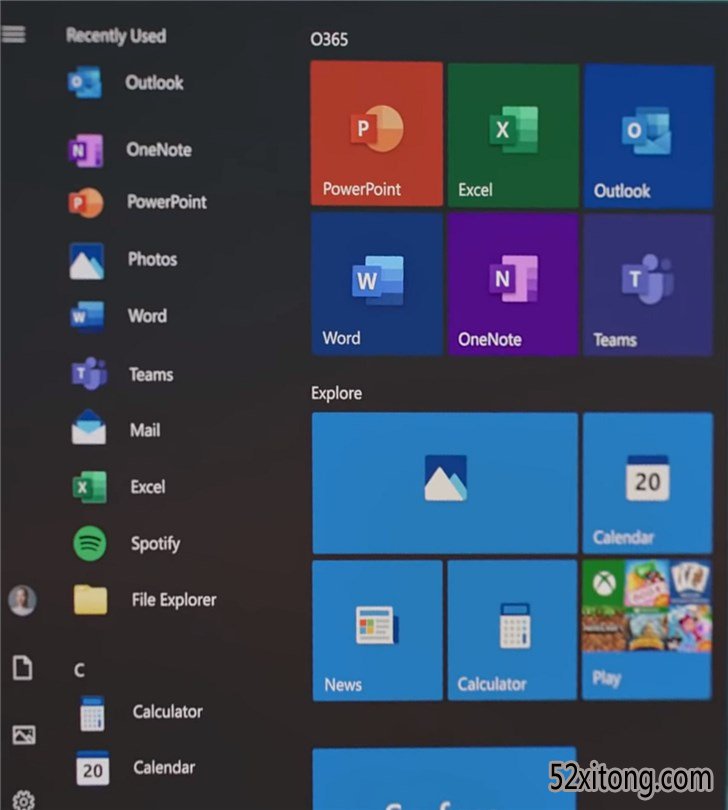The width and height of the screenshot is (728, 810).
Task: Open the Mail app icon
Action: point(89,428)
